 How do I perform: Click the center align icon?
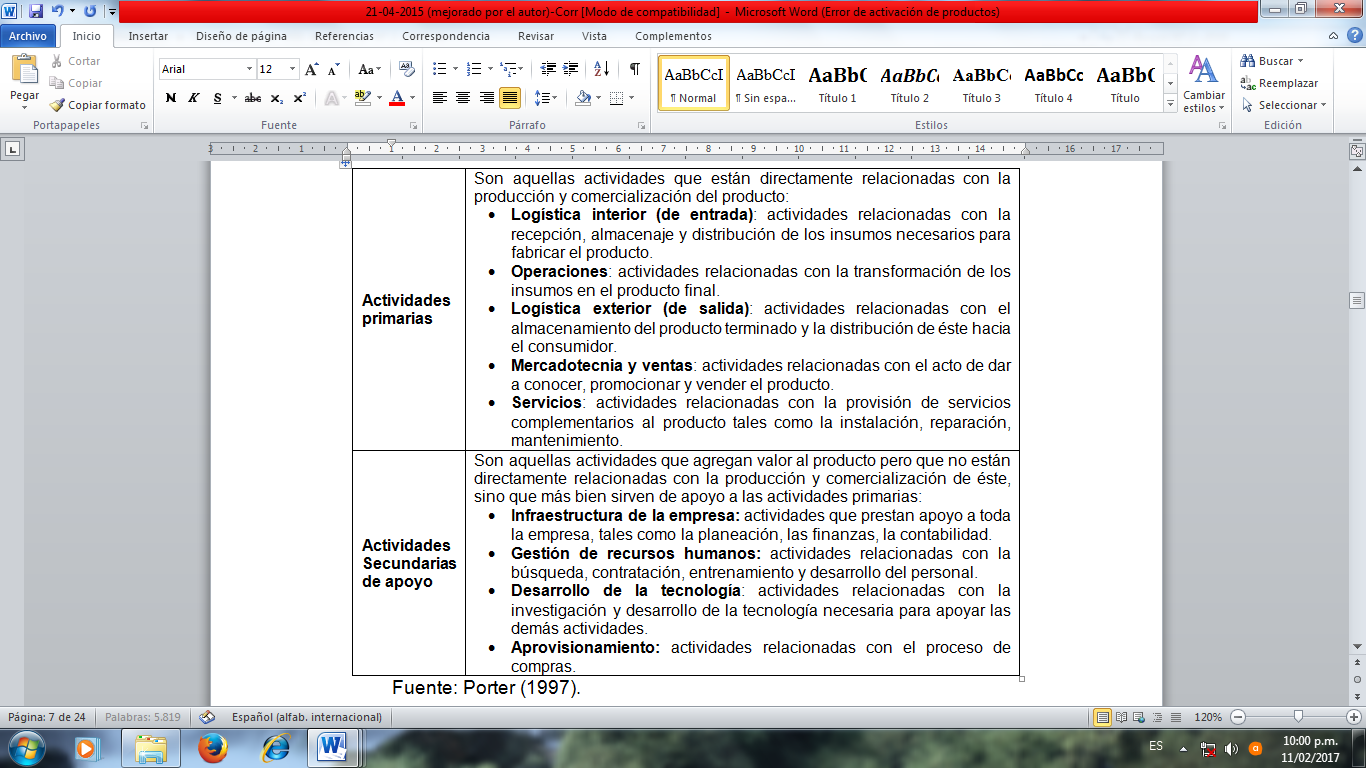pyautogui.click(x=463, y=98)
